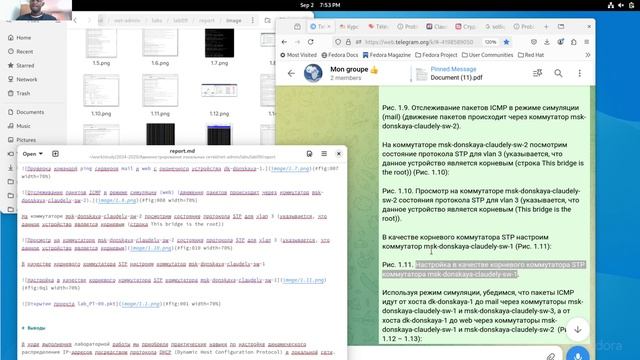Open volume icon in top bar
The image size is (640, 360).
621,5
